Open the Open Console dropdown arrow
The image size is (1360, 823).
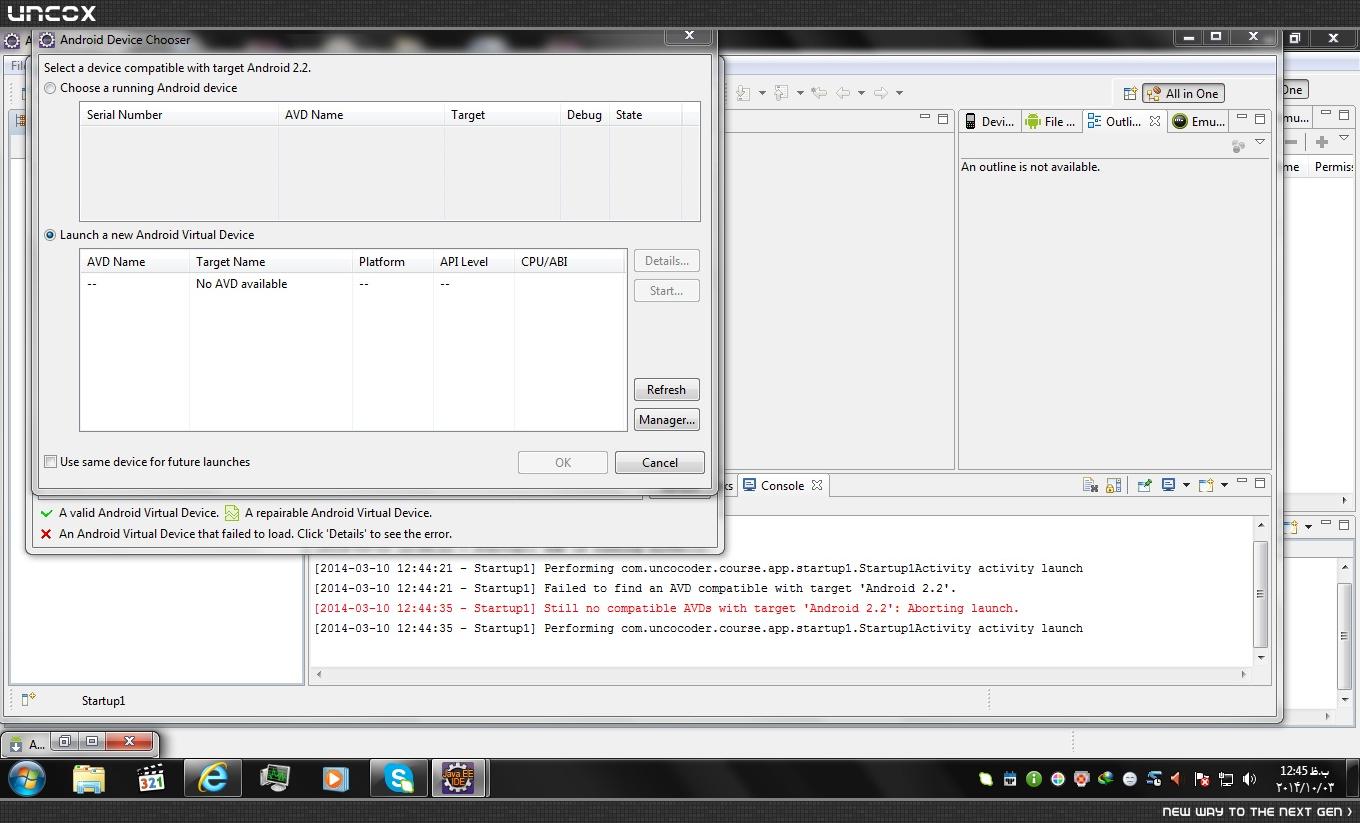click(1224, 485)
